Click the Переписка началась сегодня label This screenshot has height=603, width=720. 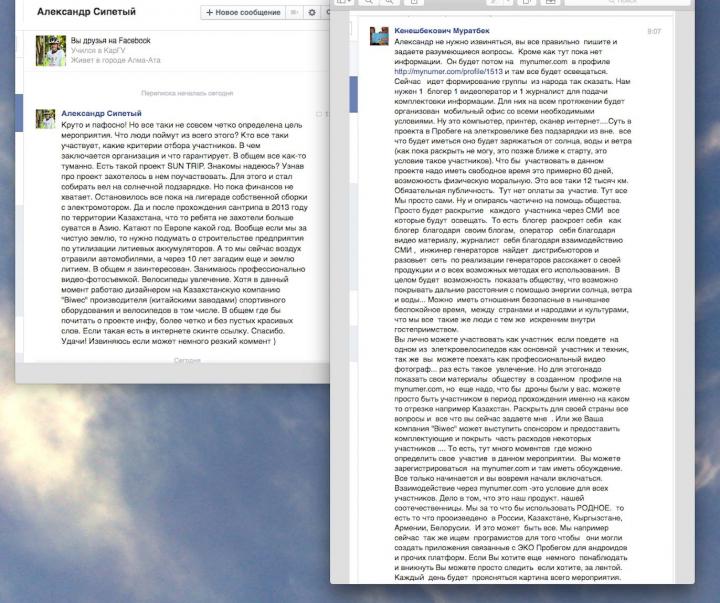[187, 93]
